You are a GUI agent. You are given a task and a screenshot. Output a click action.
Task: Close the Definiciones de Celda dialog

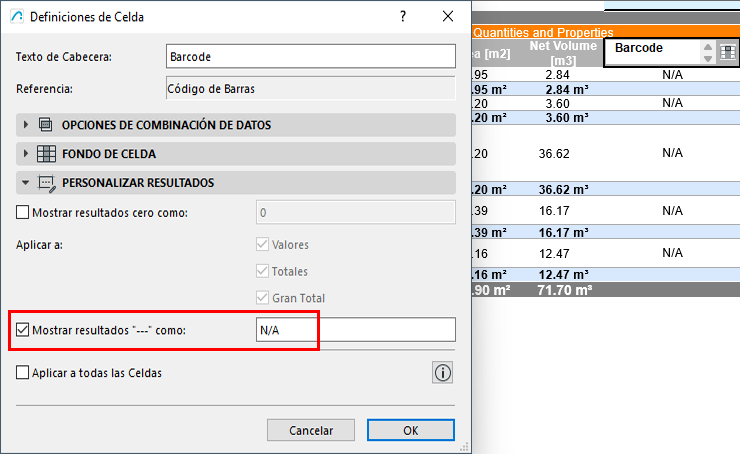448,17
